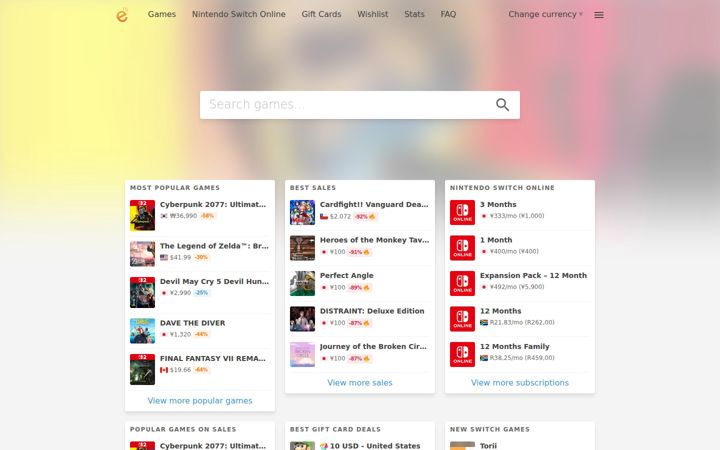Screen dimensions: 720x450
Task: Click the 3 Months Switch Online icon
Action: [462, 213]
